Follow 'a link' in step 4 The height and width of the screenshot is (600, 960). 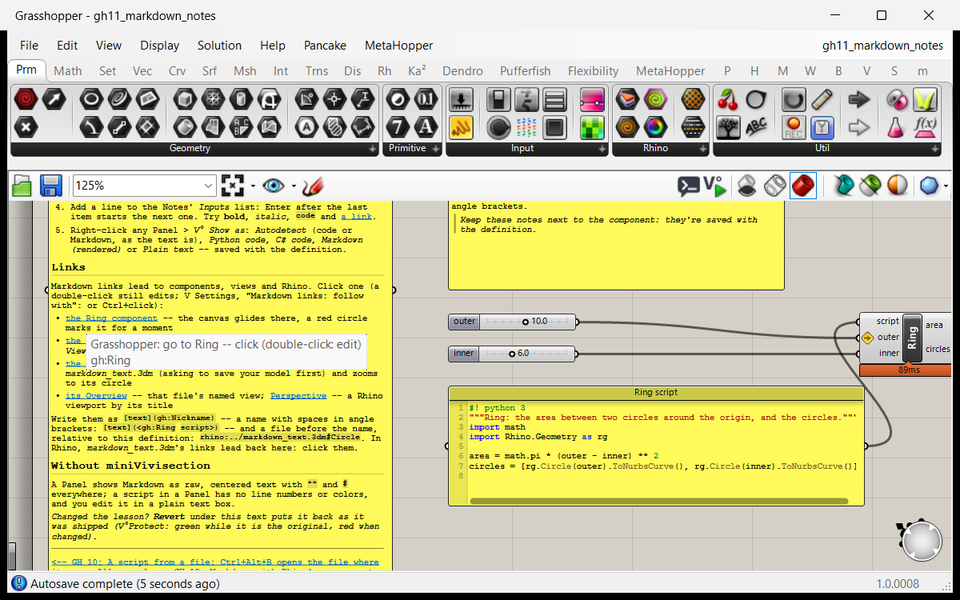[356, 217]
